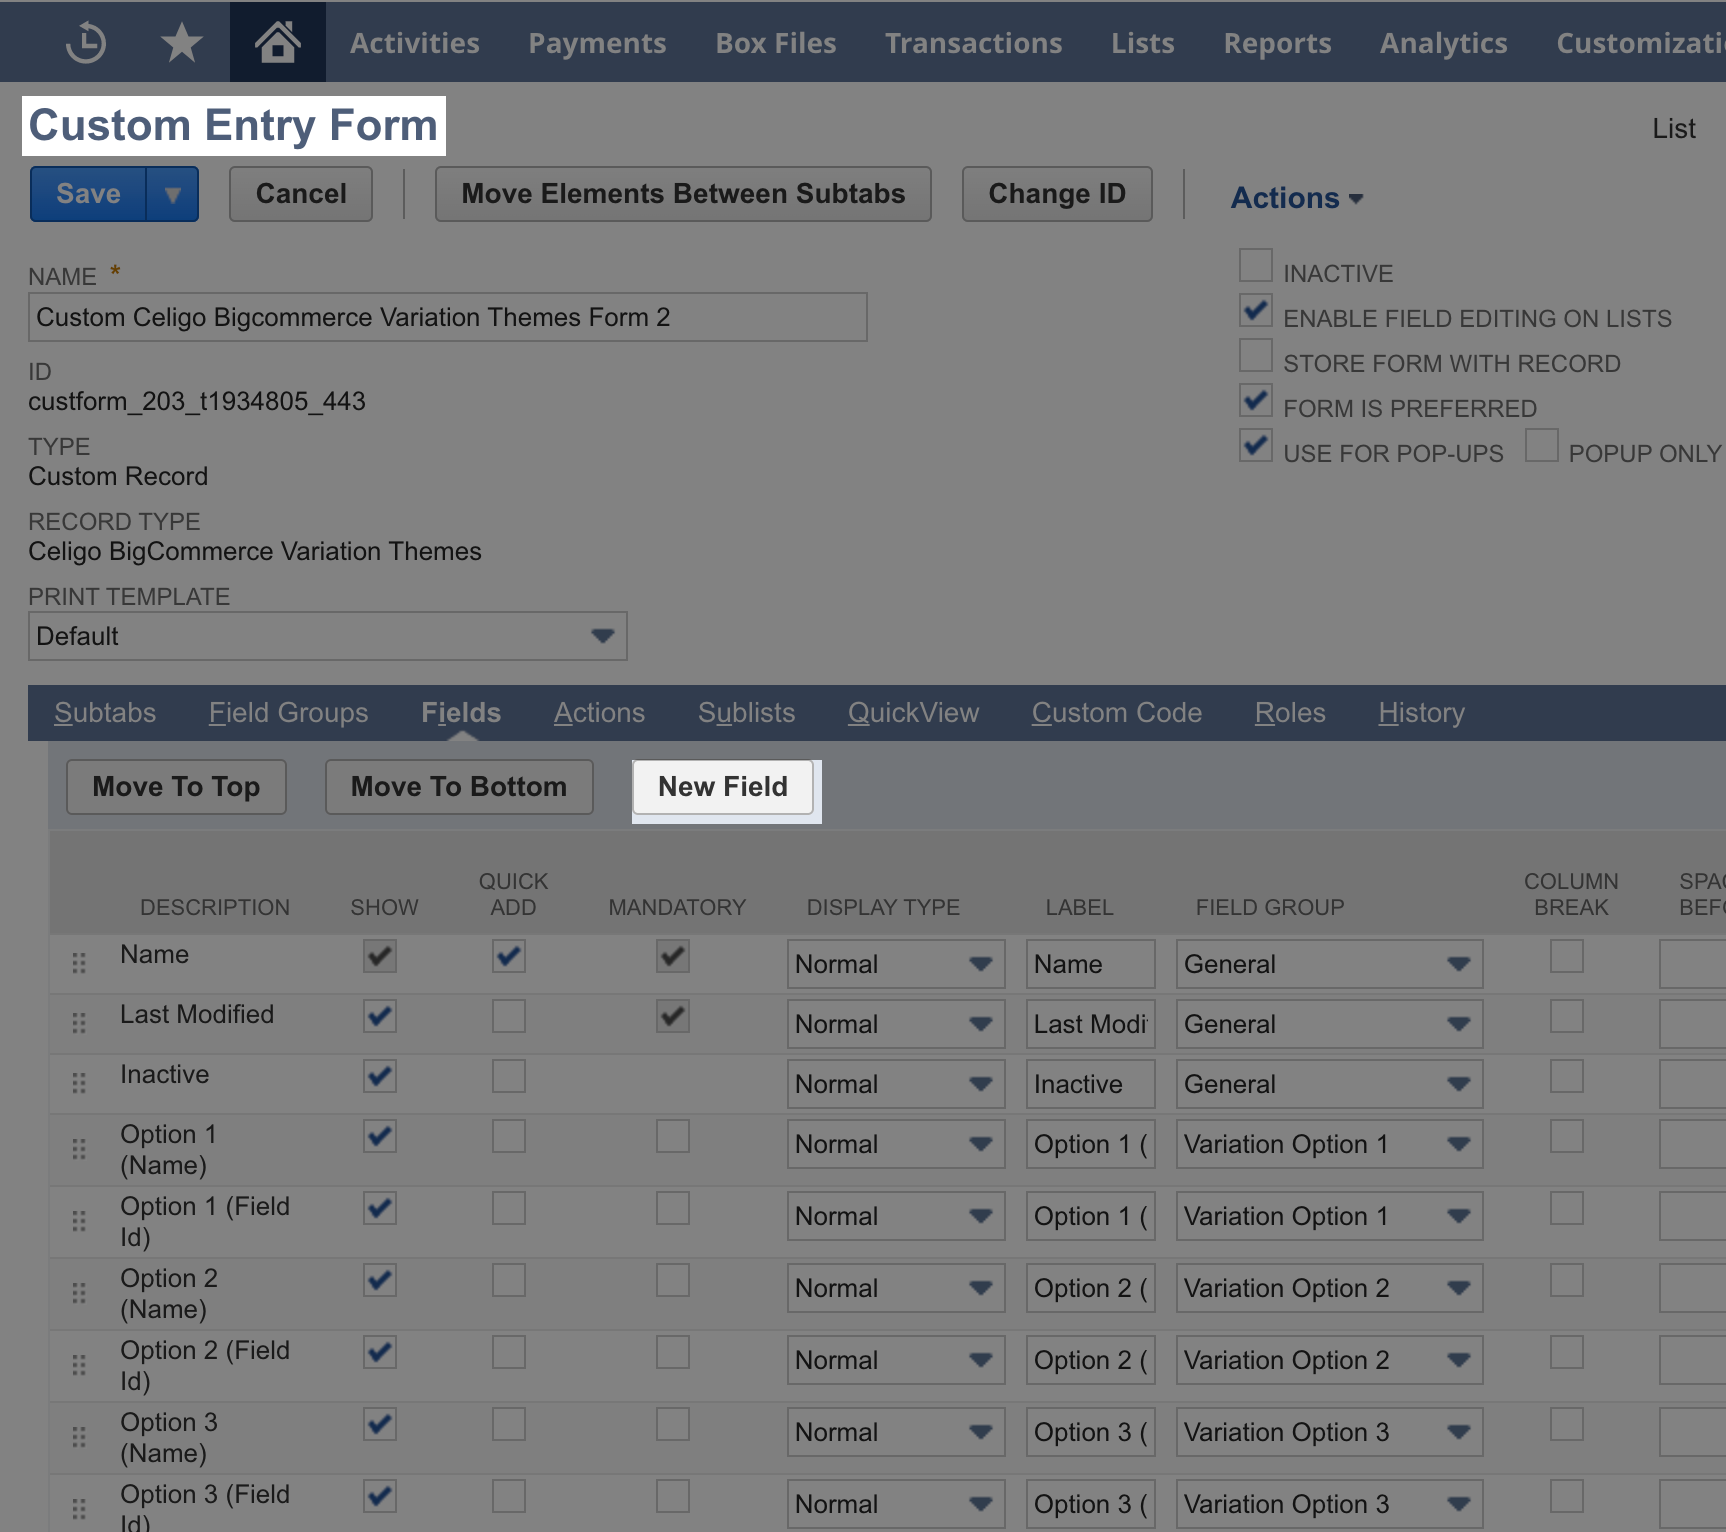Check Column Break for Name row

[x=1567, y=956]
